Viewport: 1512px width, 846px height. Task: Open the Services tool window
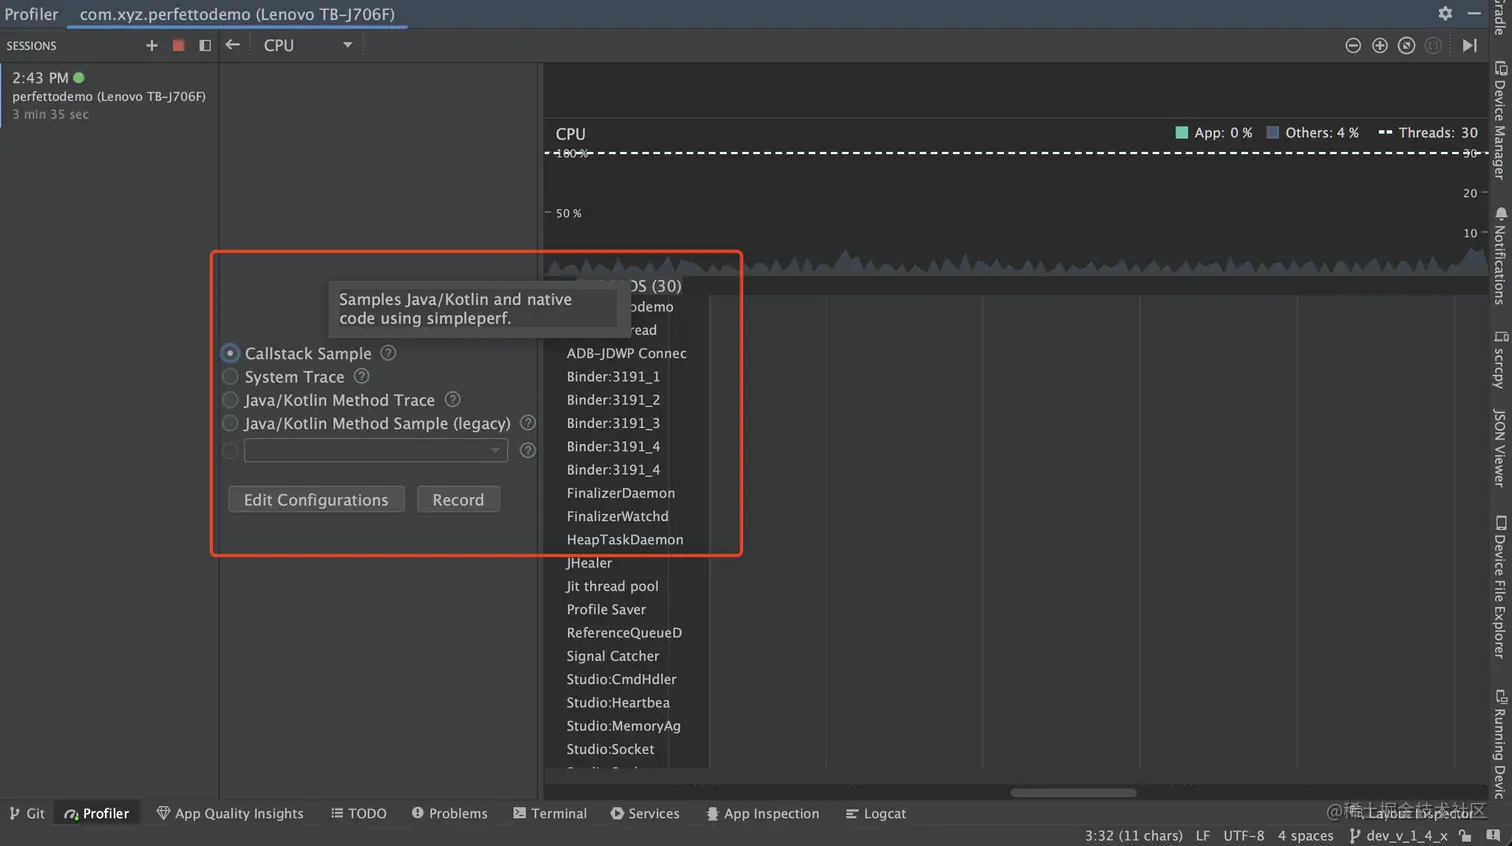click(645, 813)
